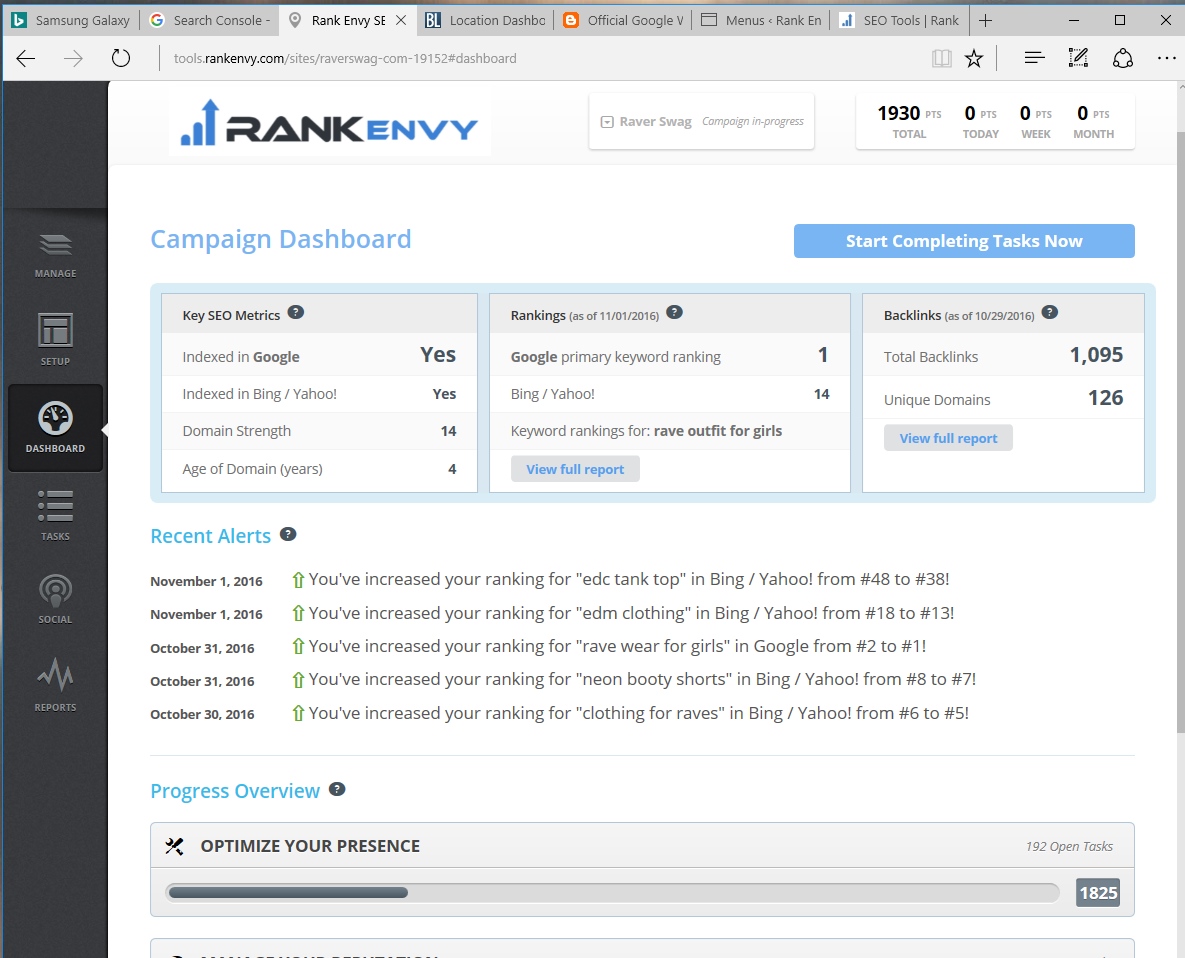The width and height of the screenshot is (1185, 958).
Task: Click the 0 PTS Today score
Action: (980, 122)
